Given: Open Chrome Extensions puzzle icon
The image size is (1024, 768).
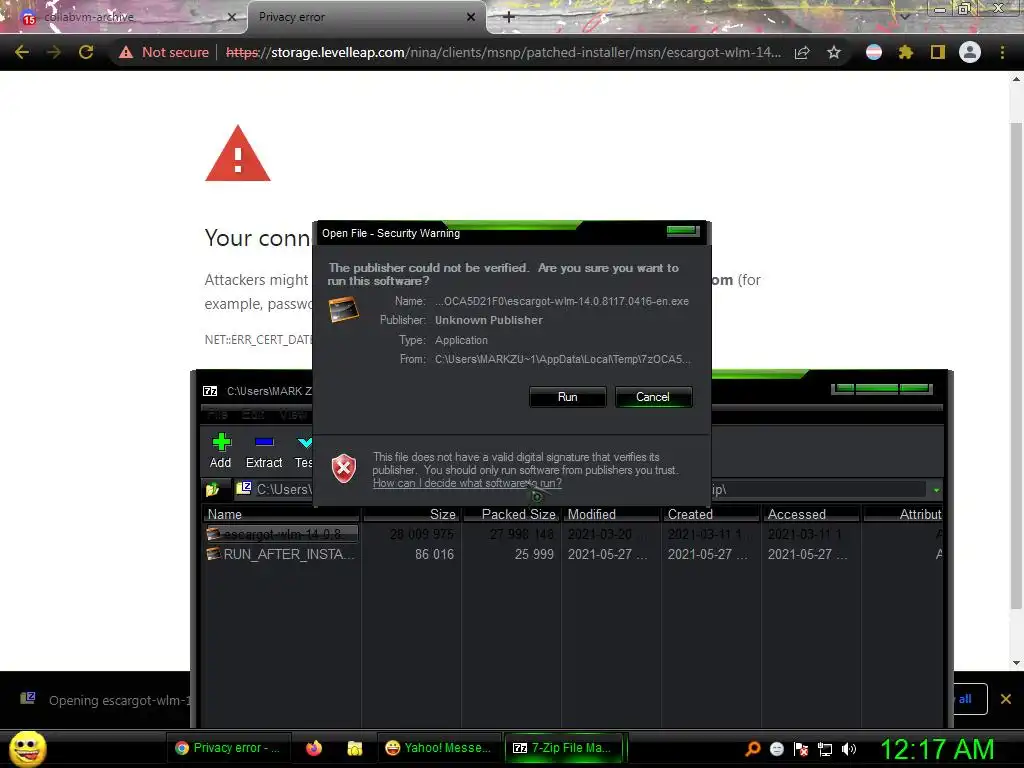Looking at the screenshot, I should (905, 52).
